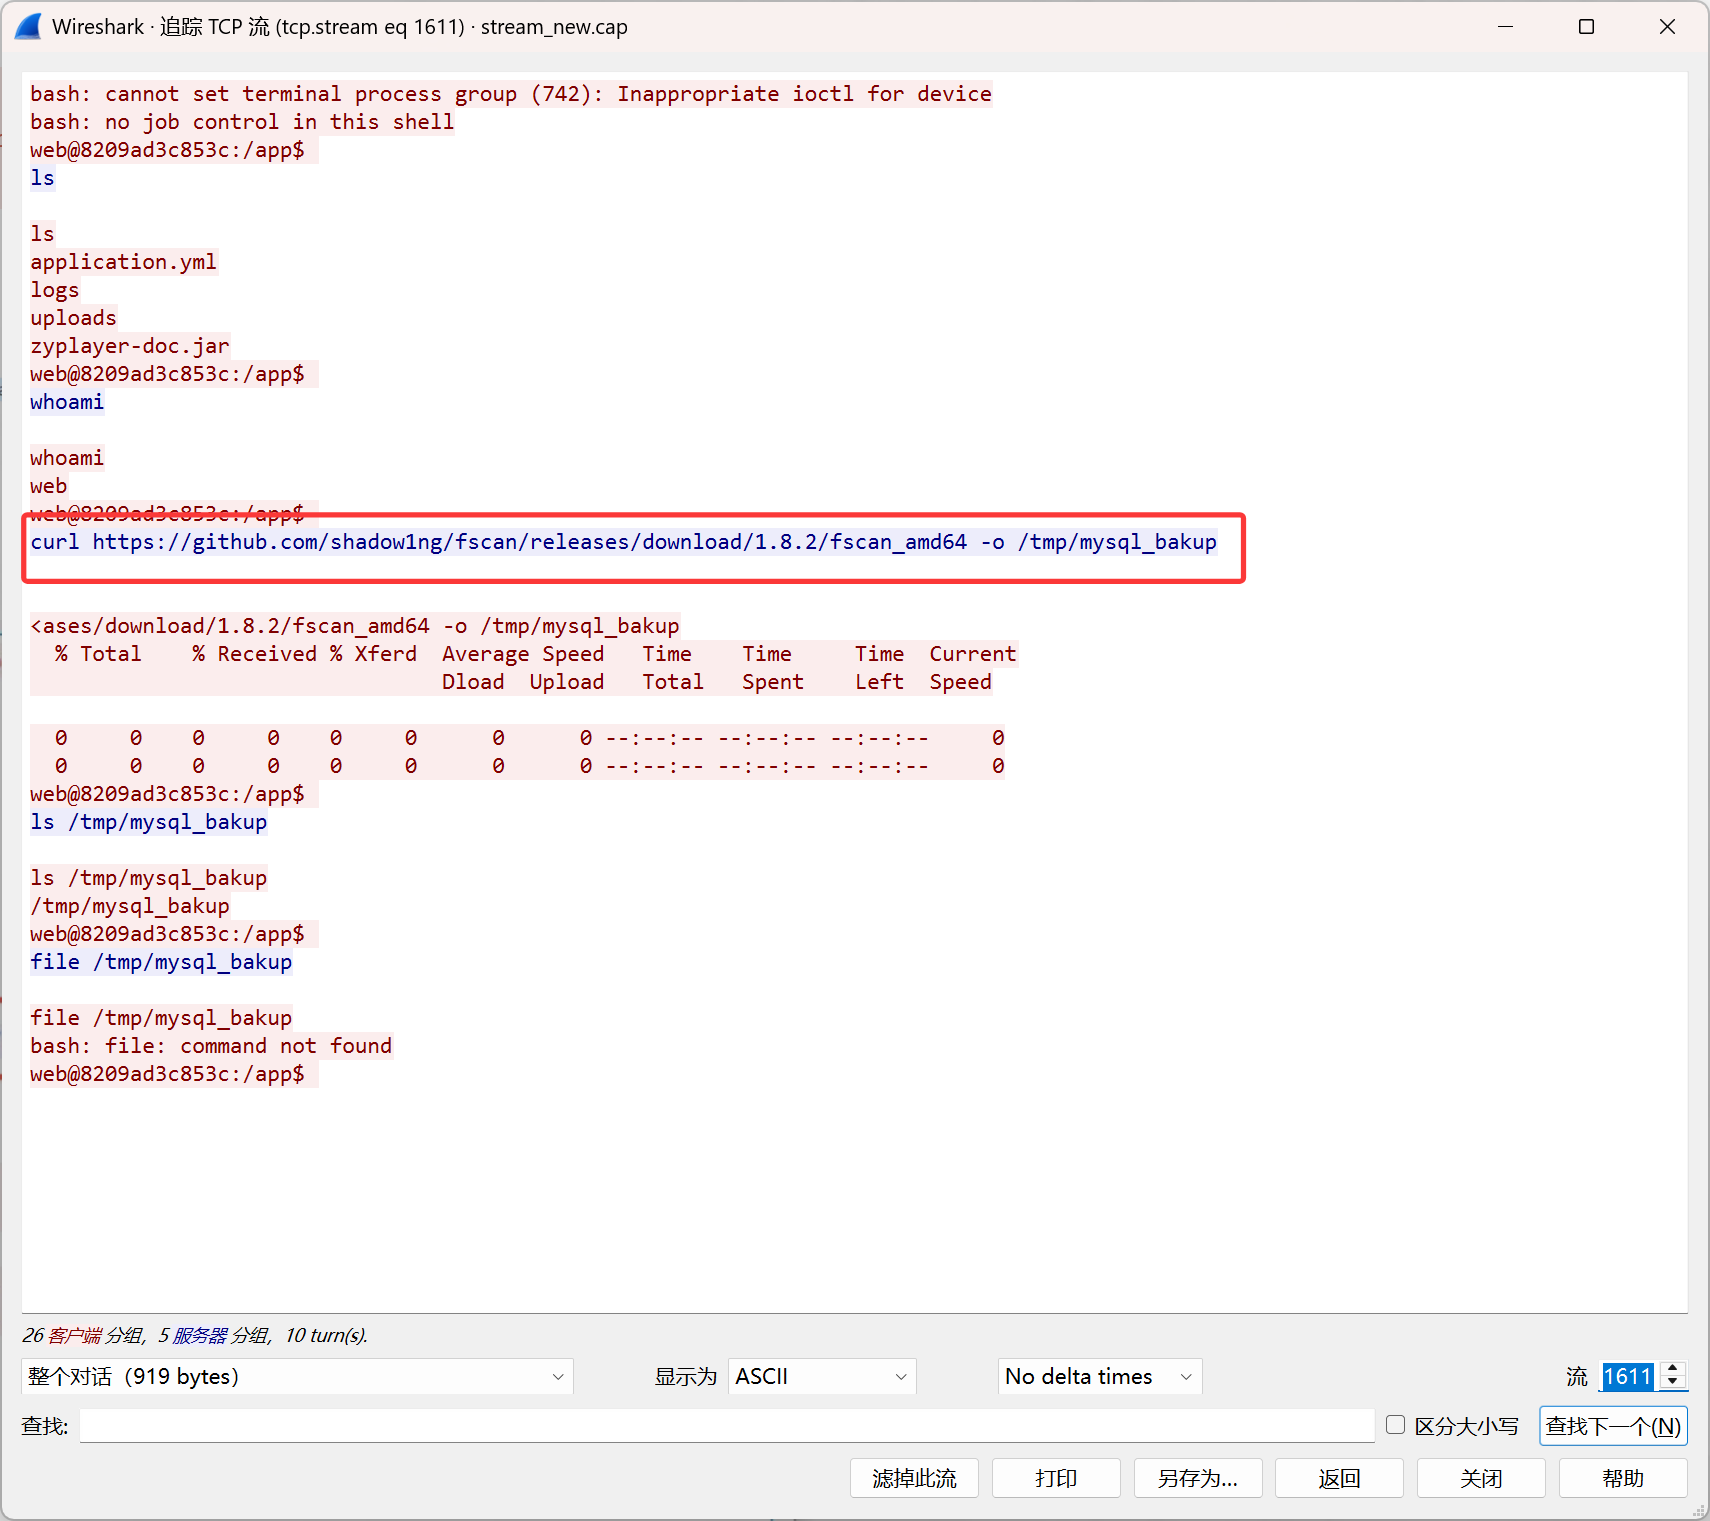Click the 'zyplayer-doc.jar' line
This screenshot has width=1710, height=1521.
click(x=130, y=346)
